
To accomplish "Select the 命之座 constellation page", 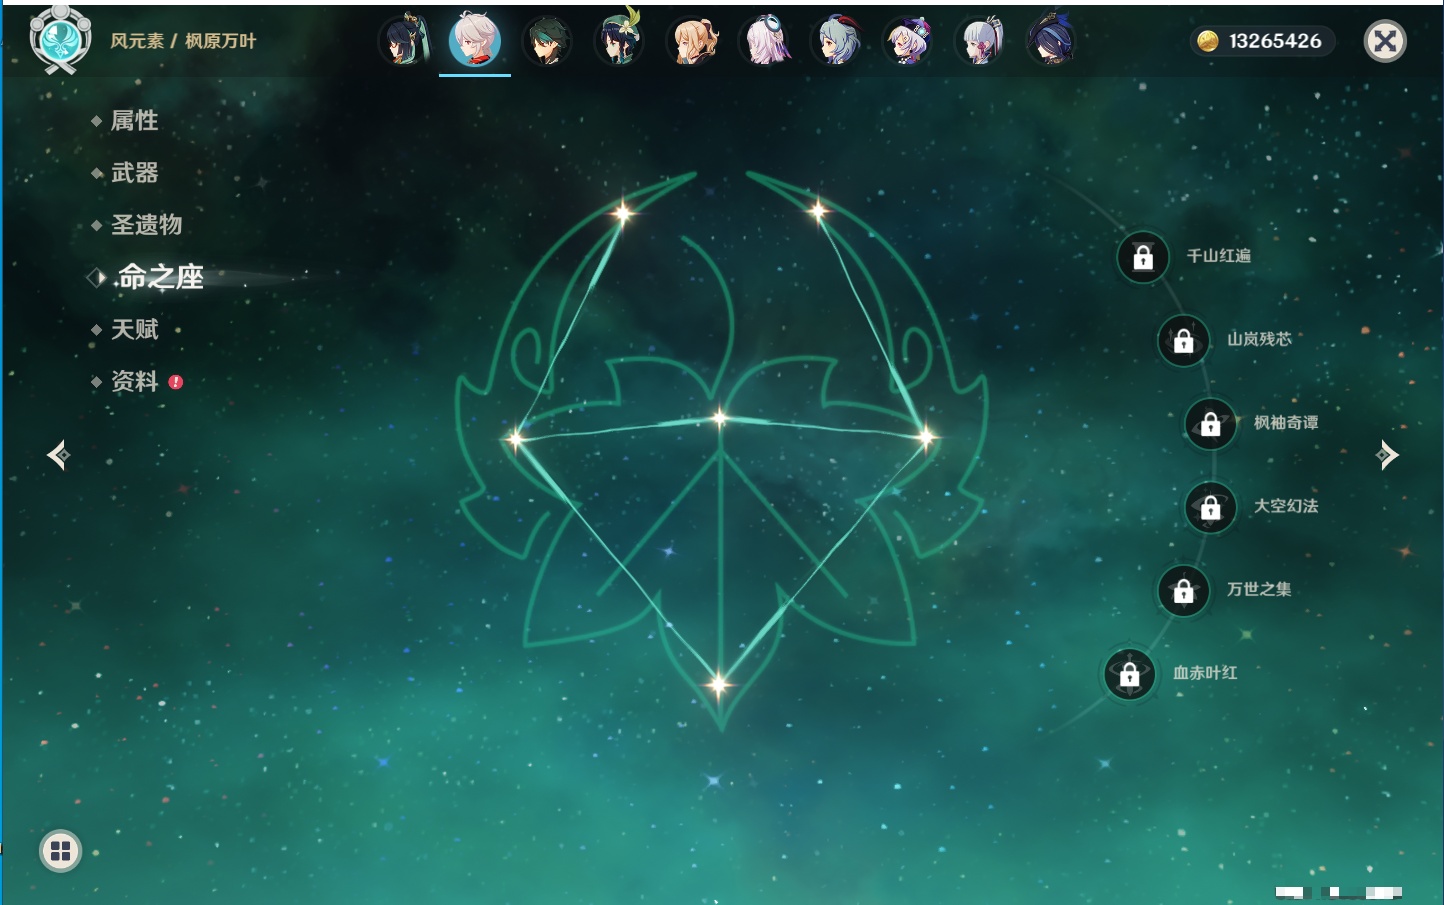I will tap(161, 277).
